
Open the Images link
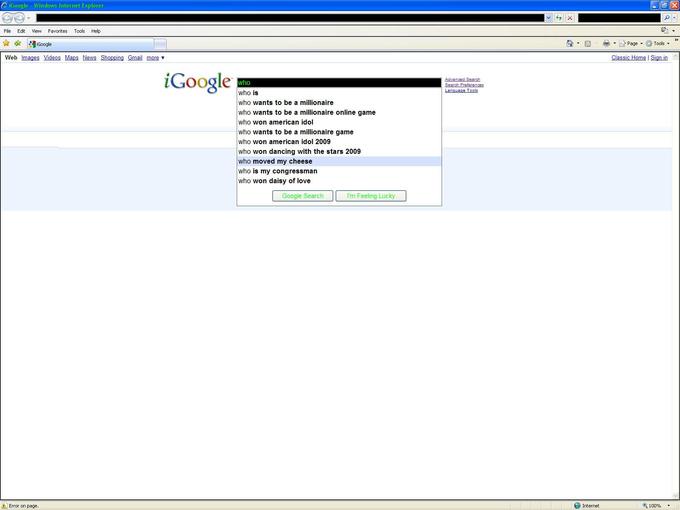click(x=30, y=58)
